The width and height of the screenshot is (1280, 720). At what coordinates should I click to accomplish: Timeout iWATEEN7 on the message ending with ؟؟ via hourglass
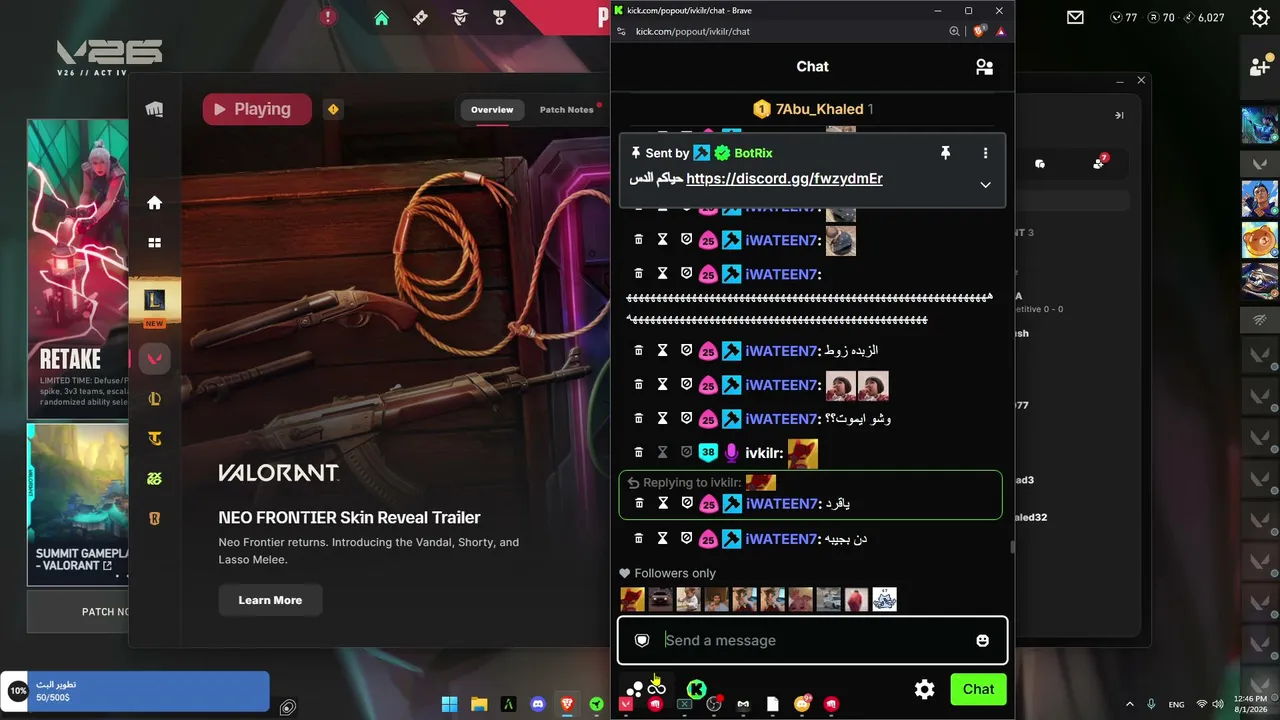(662, 418)
